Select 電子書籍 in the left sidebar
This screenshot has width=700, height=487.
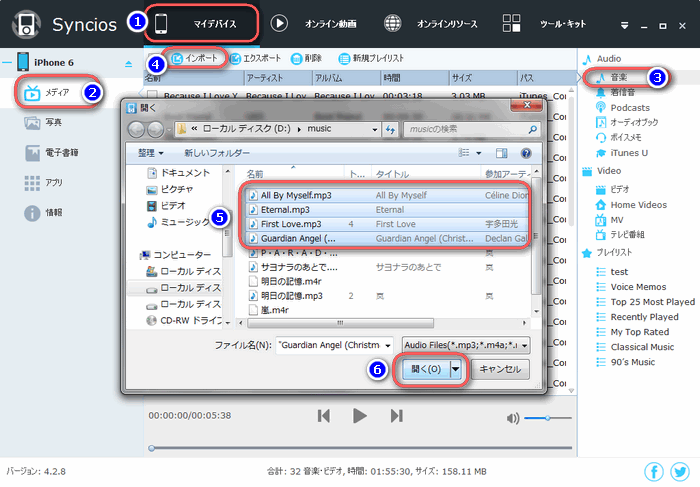(x=51, y=153)
